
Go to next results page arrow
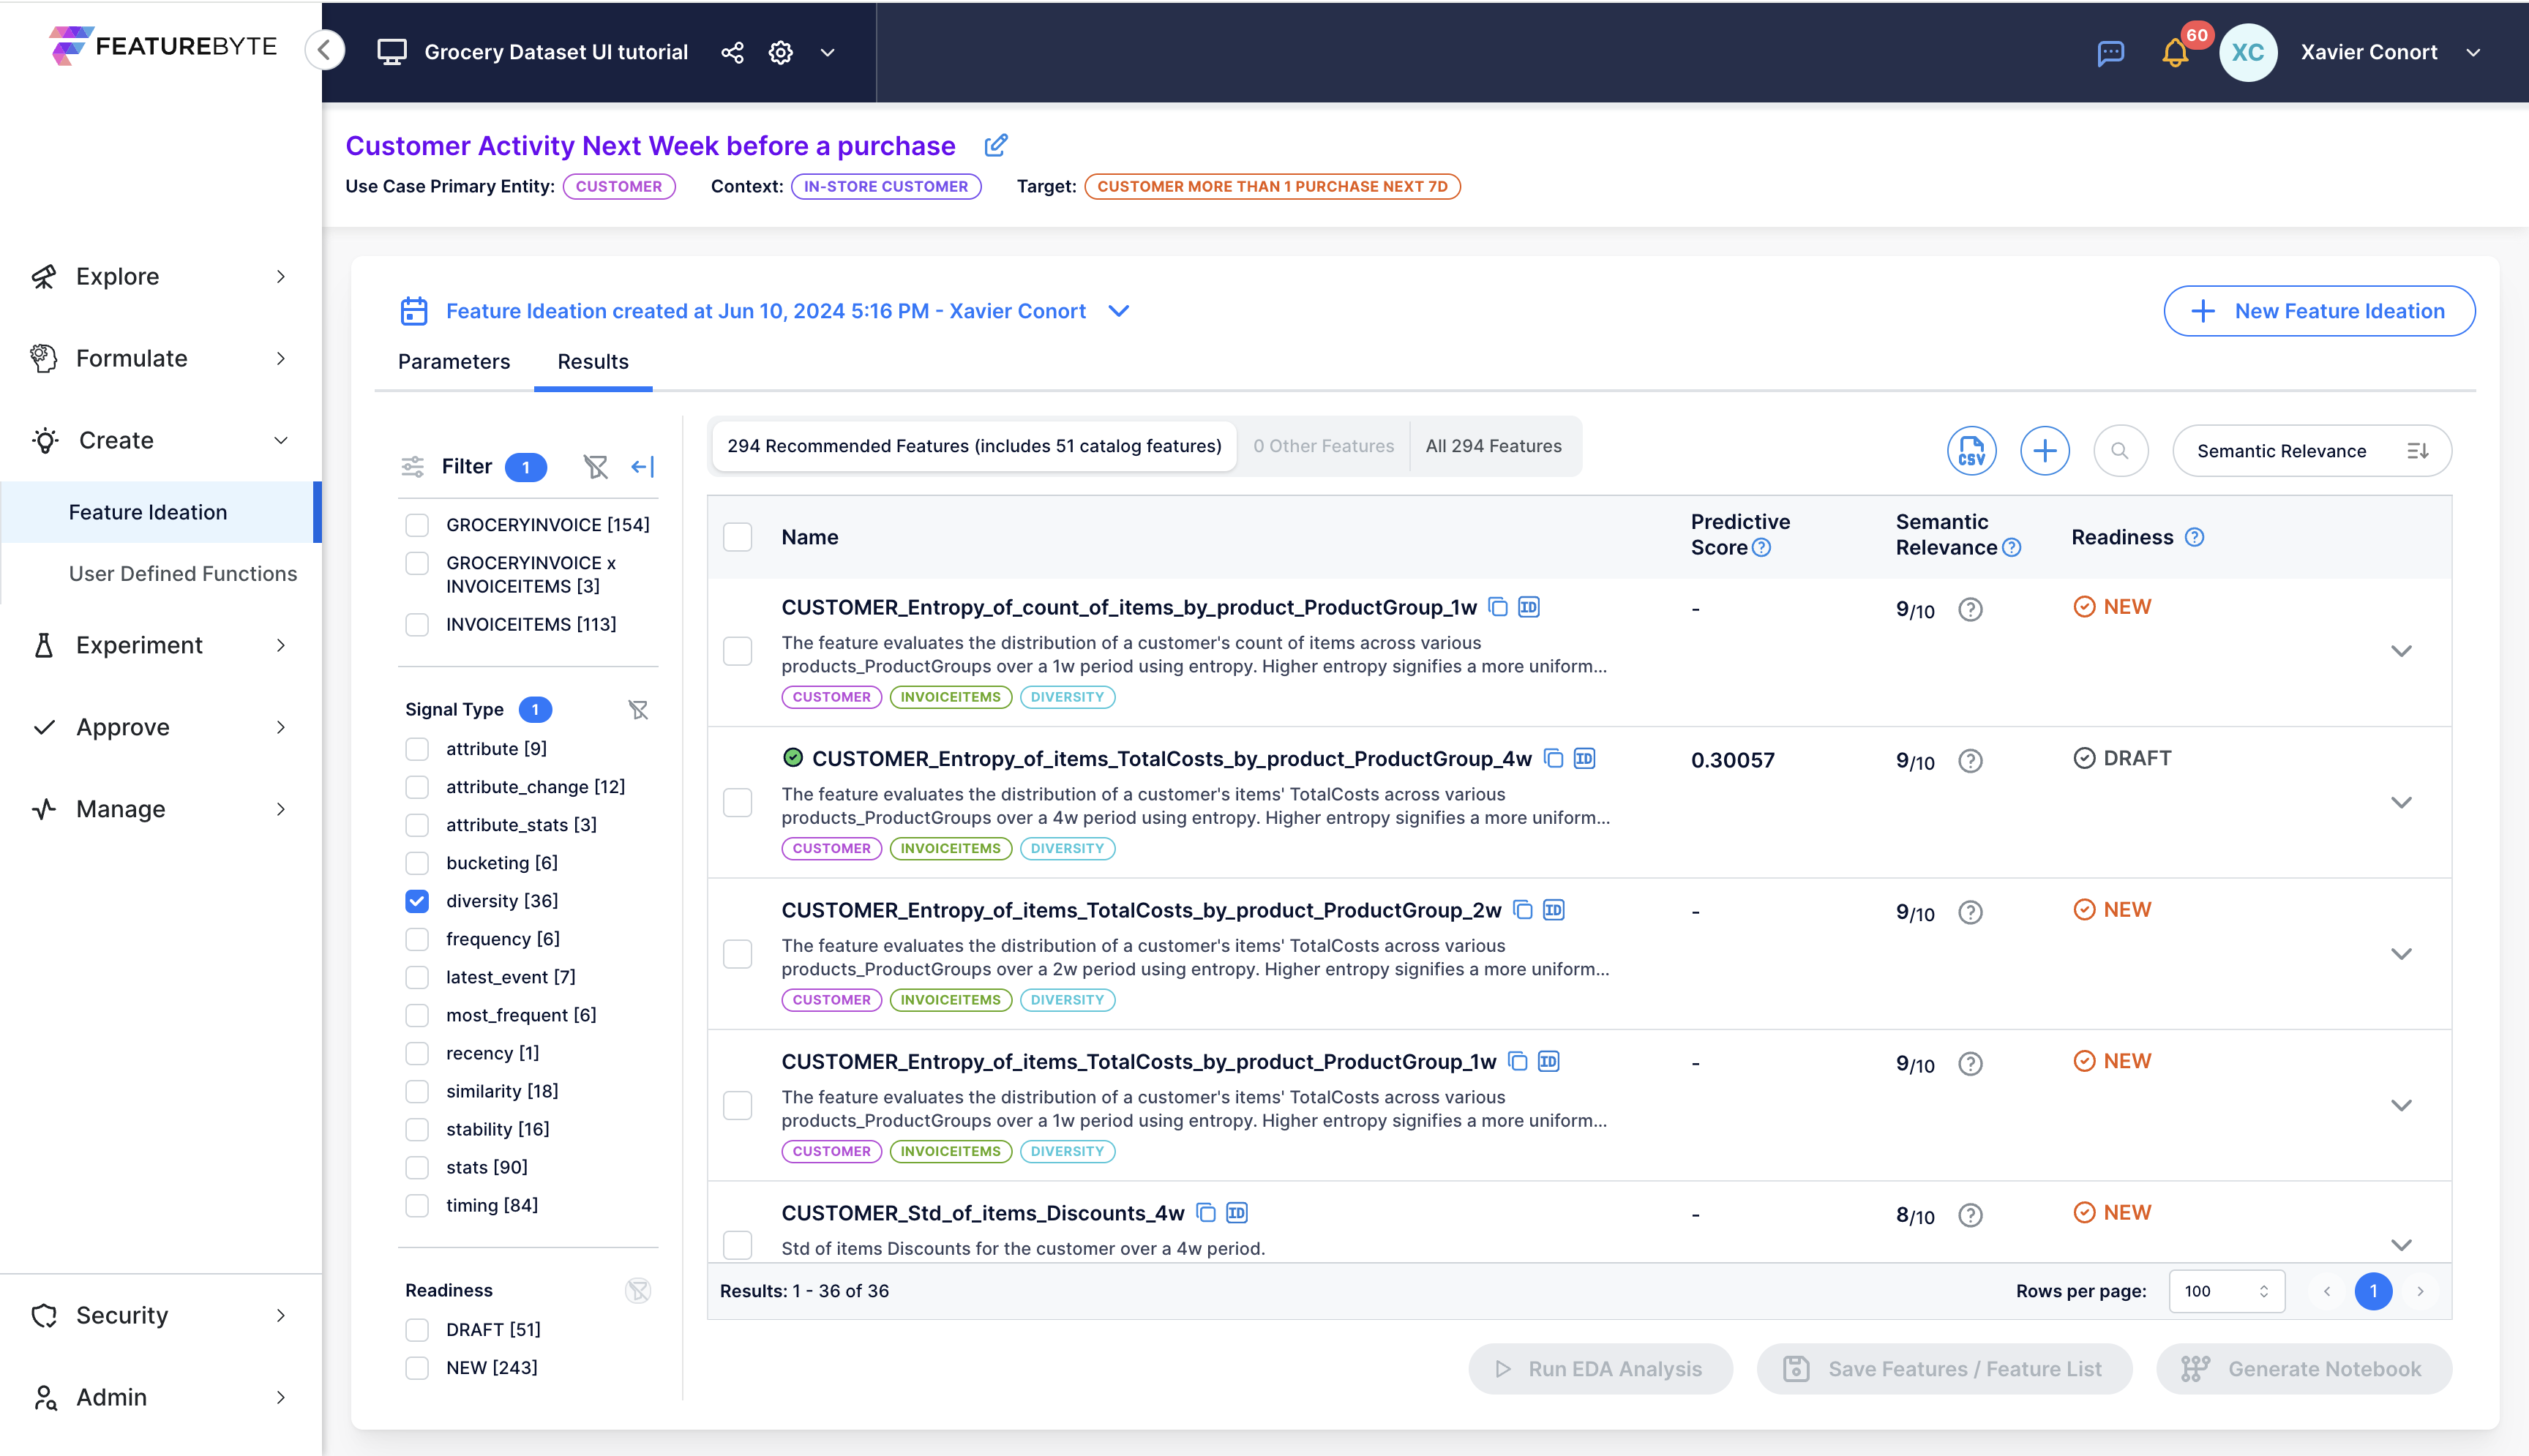2420,1292
